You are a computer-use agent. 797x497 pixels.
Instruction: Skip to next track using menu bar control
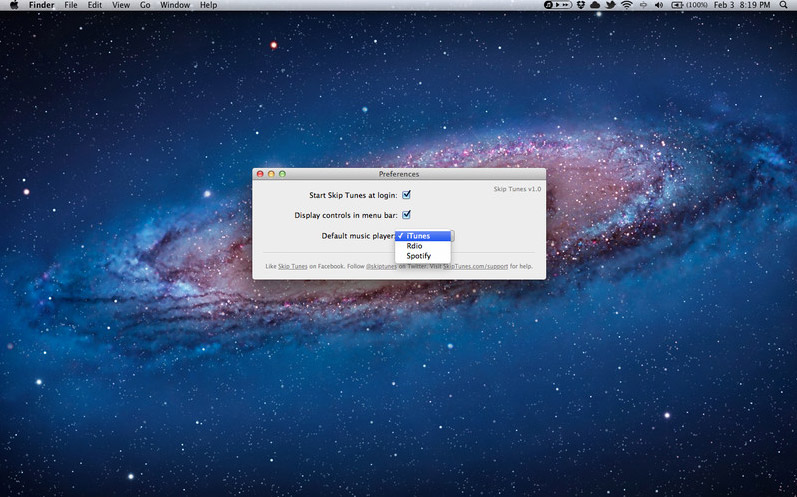tap(565, 5)
